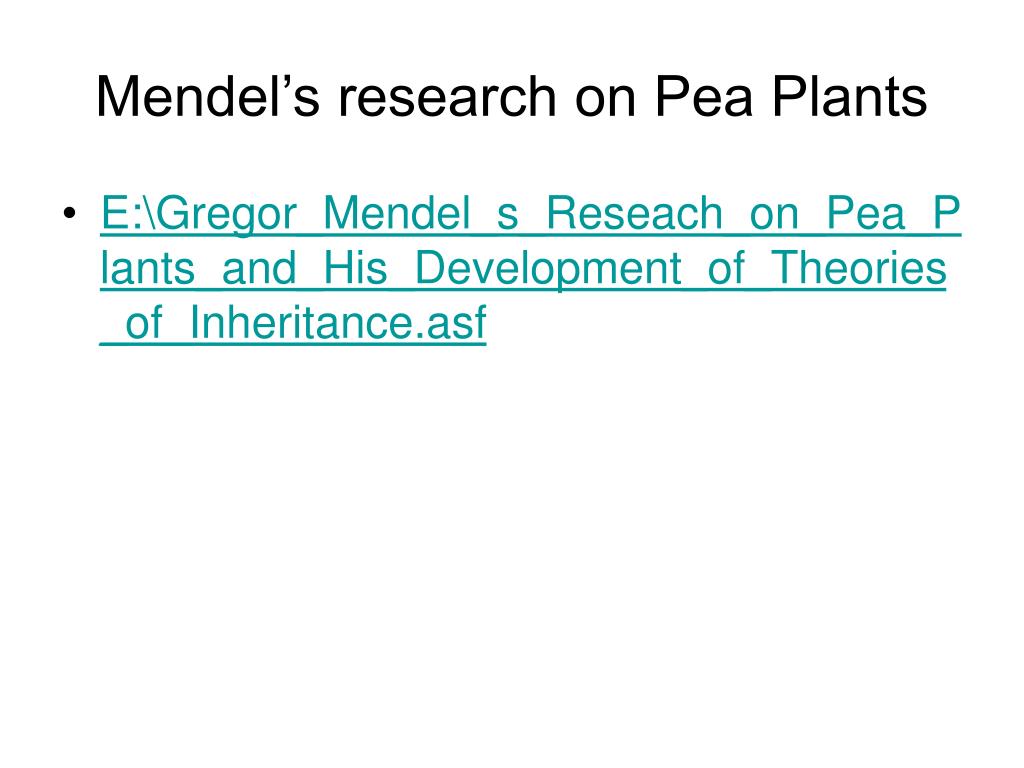The image size is (1024, 768).
Task: Click 'Pea' in the hyperlink's first line
Action: [x=865, y=214]
